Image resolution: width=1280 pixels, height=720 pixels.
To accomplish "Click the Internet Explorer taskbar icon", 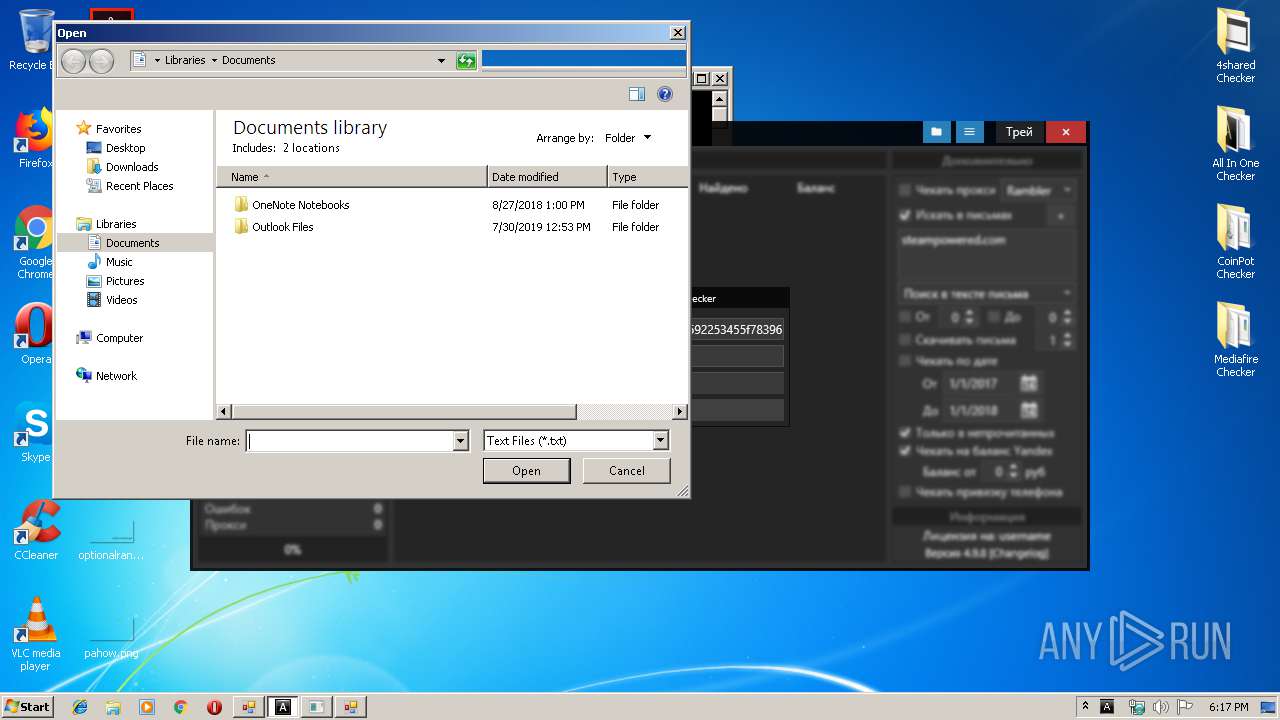I will tap(80, 707).
